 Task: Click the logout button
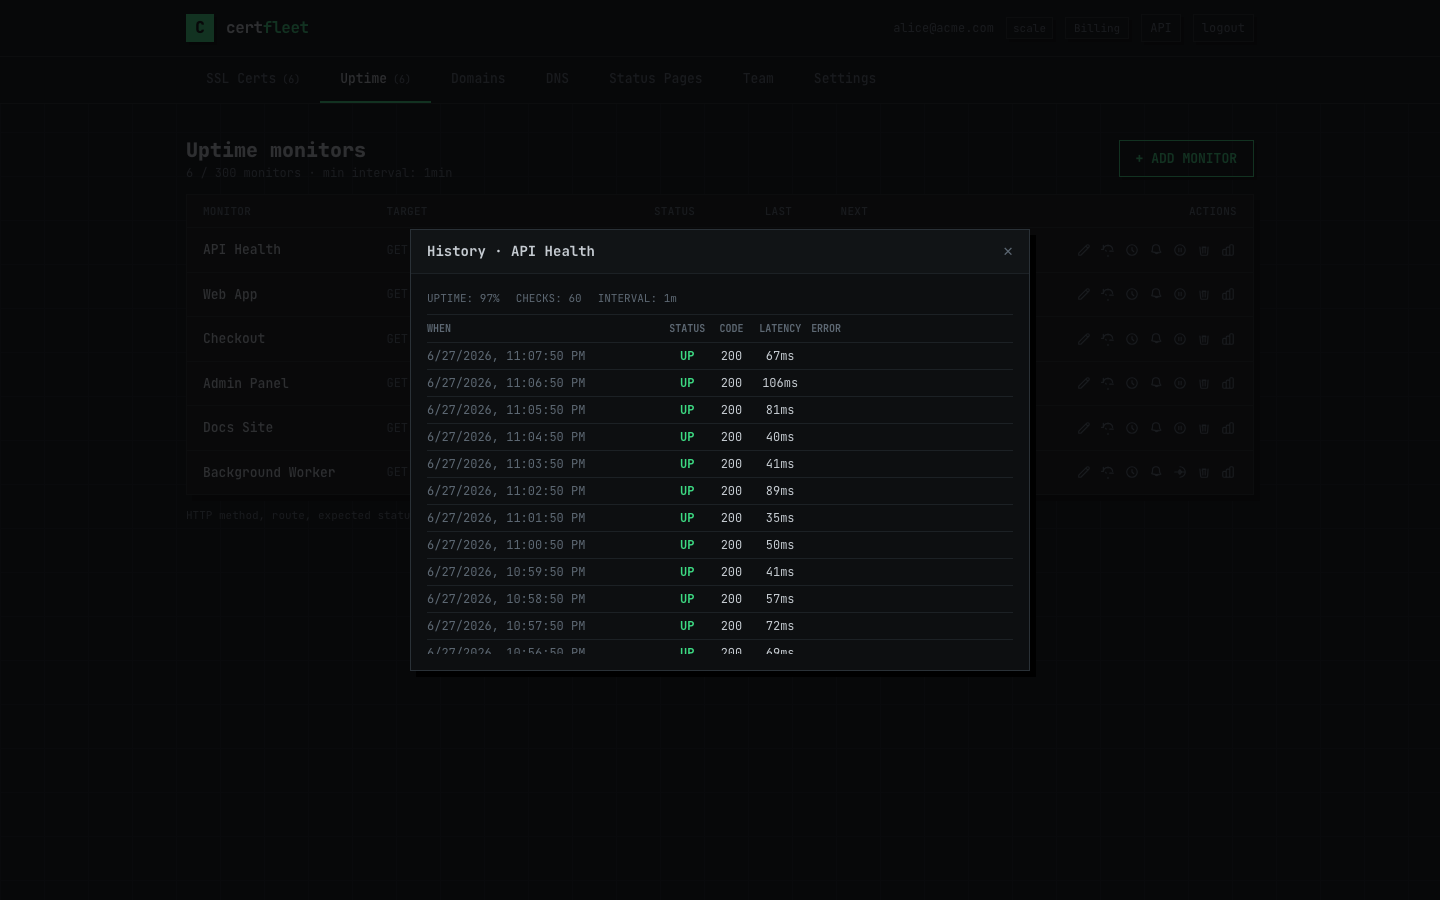pyautogui.click(x=1223, y=28)
